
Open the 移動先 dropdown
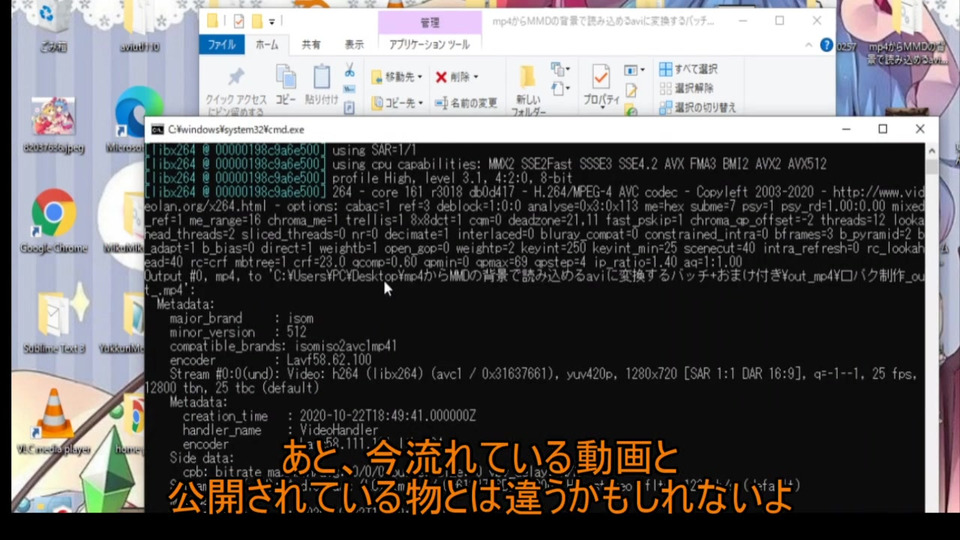397,77
